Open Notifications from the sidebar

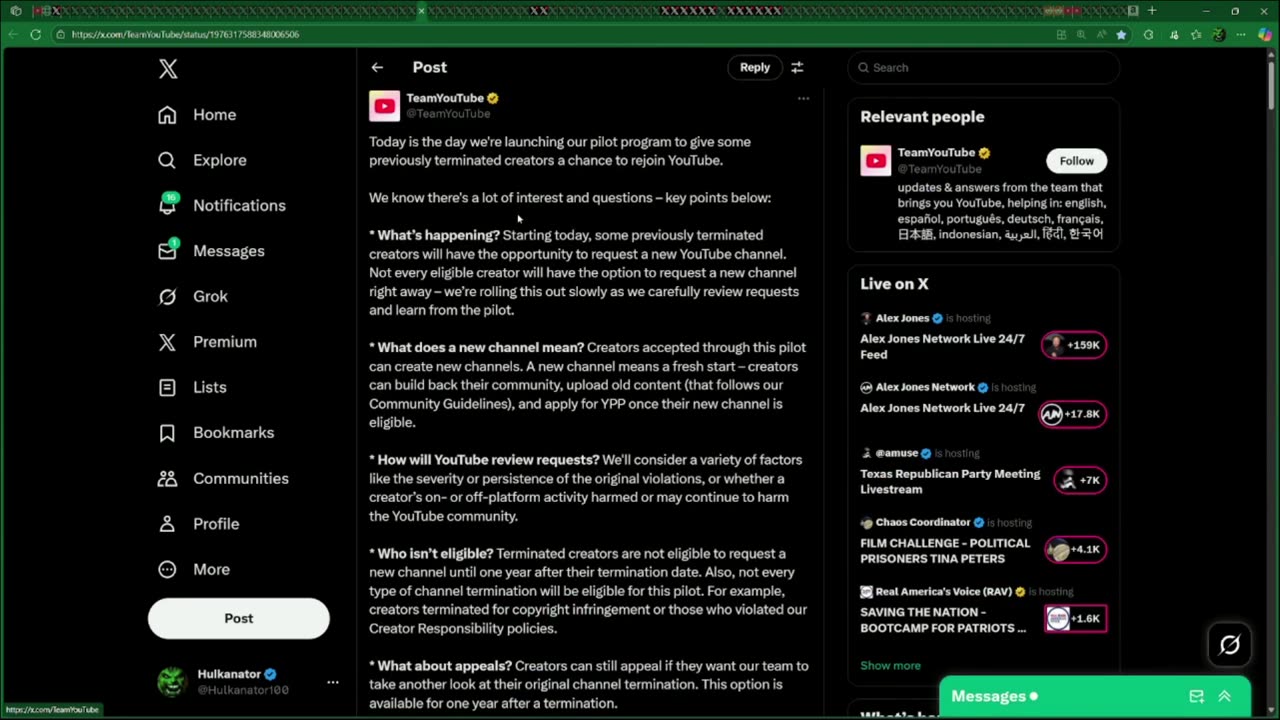coord(239,205)
